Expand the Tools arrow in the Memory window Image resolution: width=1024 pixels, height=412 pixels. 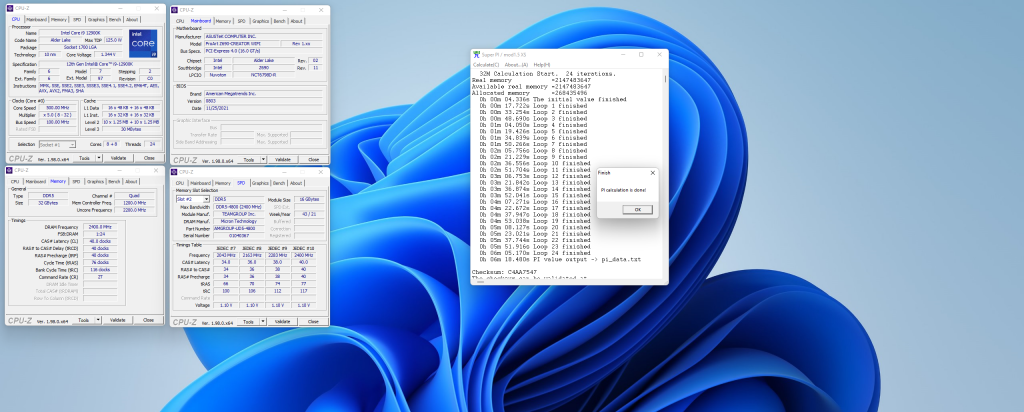[x=98, y=320]
